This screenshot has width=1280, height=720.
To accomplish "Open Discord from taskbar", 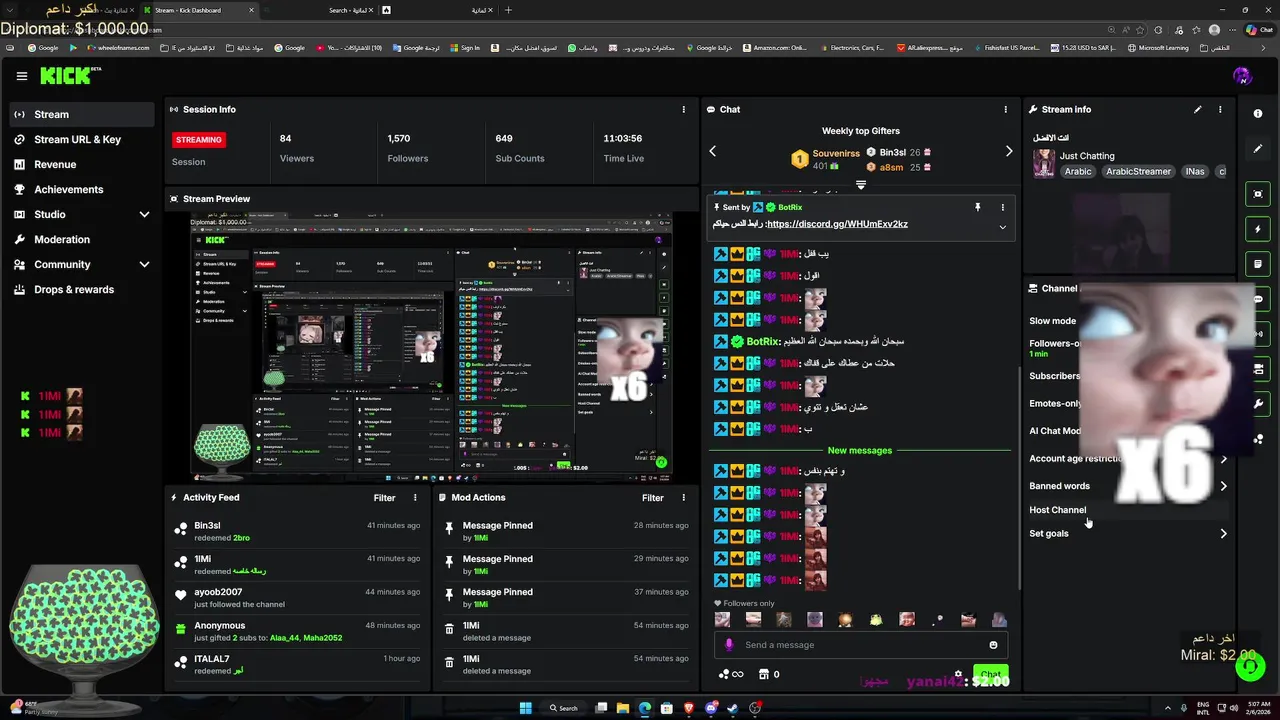I will pyautogui.click(x=711, y=708).
